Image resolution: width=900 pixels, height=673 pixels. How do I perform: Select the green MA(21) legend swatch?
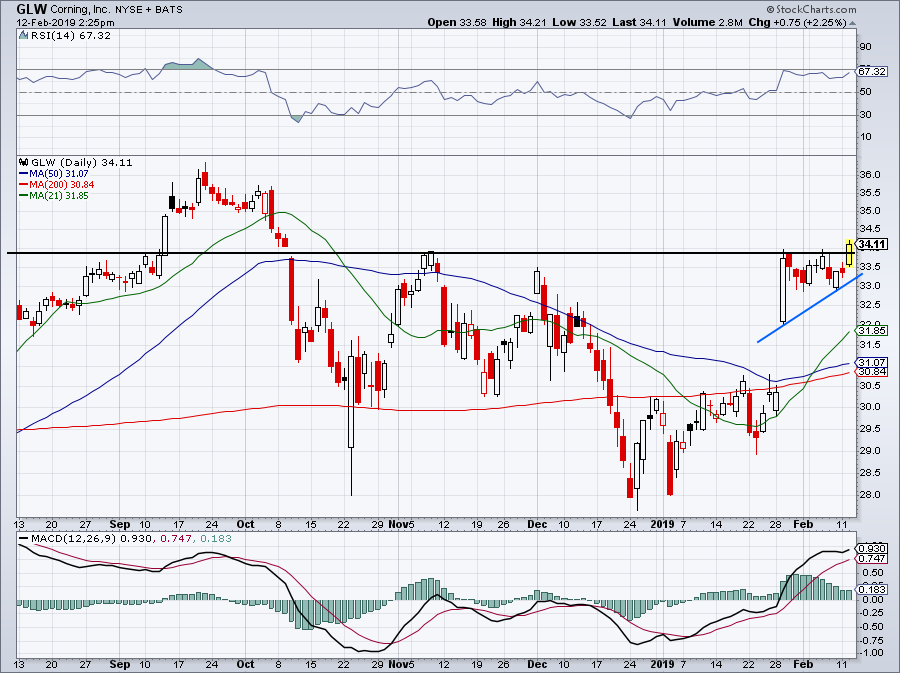pos(24,196)
